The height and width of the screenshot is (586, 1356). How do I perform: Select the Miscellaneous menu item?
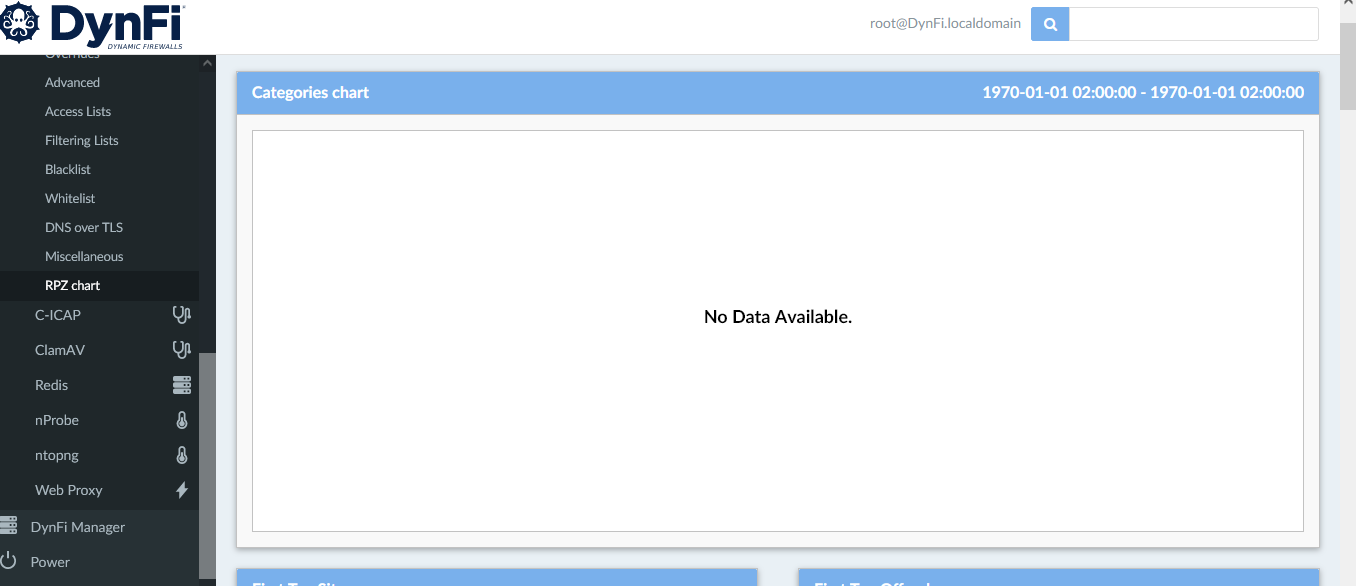point(84,256)
